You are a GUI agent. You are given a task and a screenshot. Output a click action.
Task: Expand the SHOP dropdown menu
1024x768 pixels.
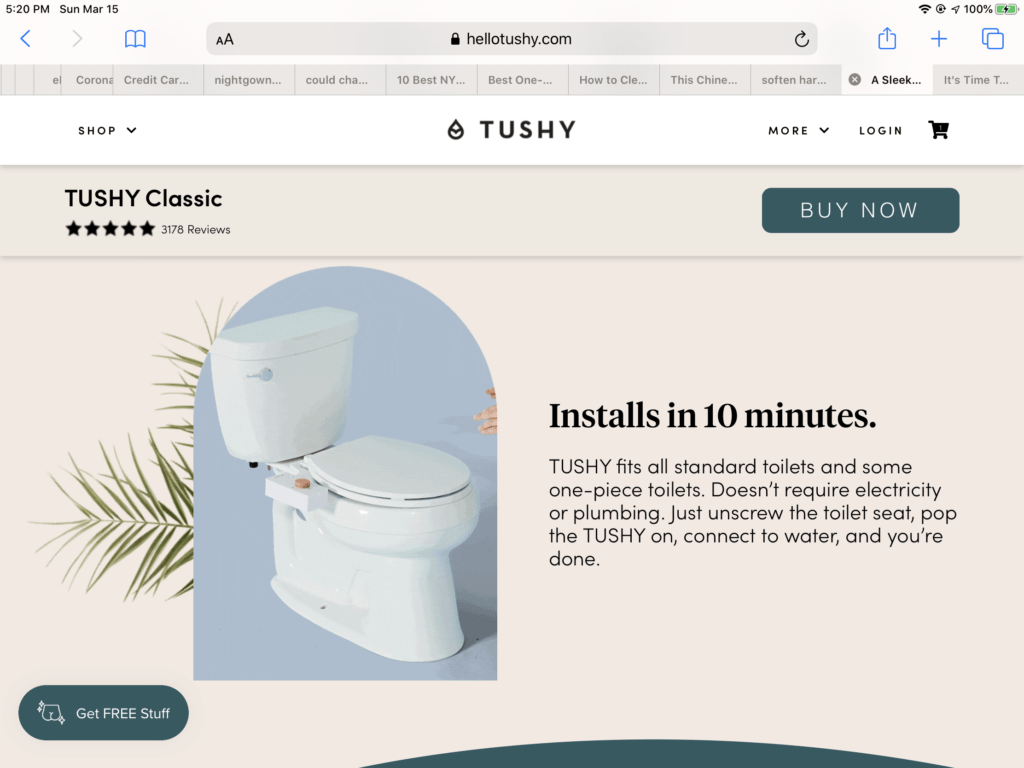click(108, 131)
